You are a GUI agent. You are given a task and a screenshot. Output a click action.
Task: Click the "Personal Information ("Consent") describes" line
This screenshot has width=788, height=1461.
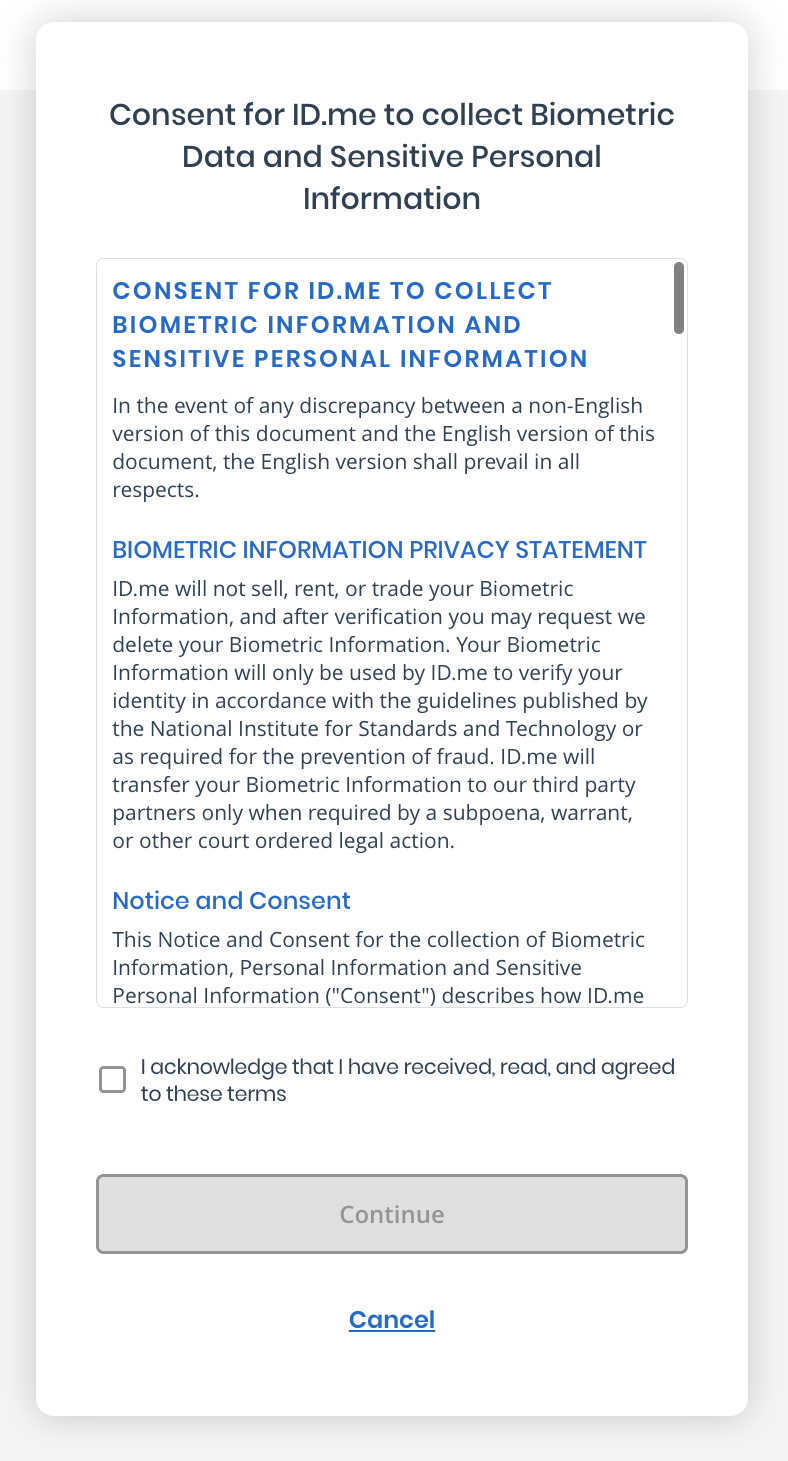point(379,996)
